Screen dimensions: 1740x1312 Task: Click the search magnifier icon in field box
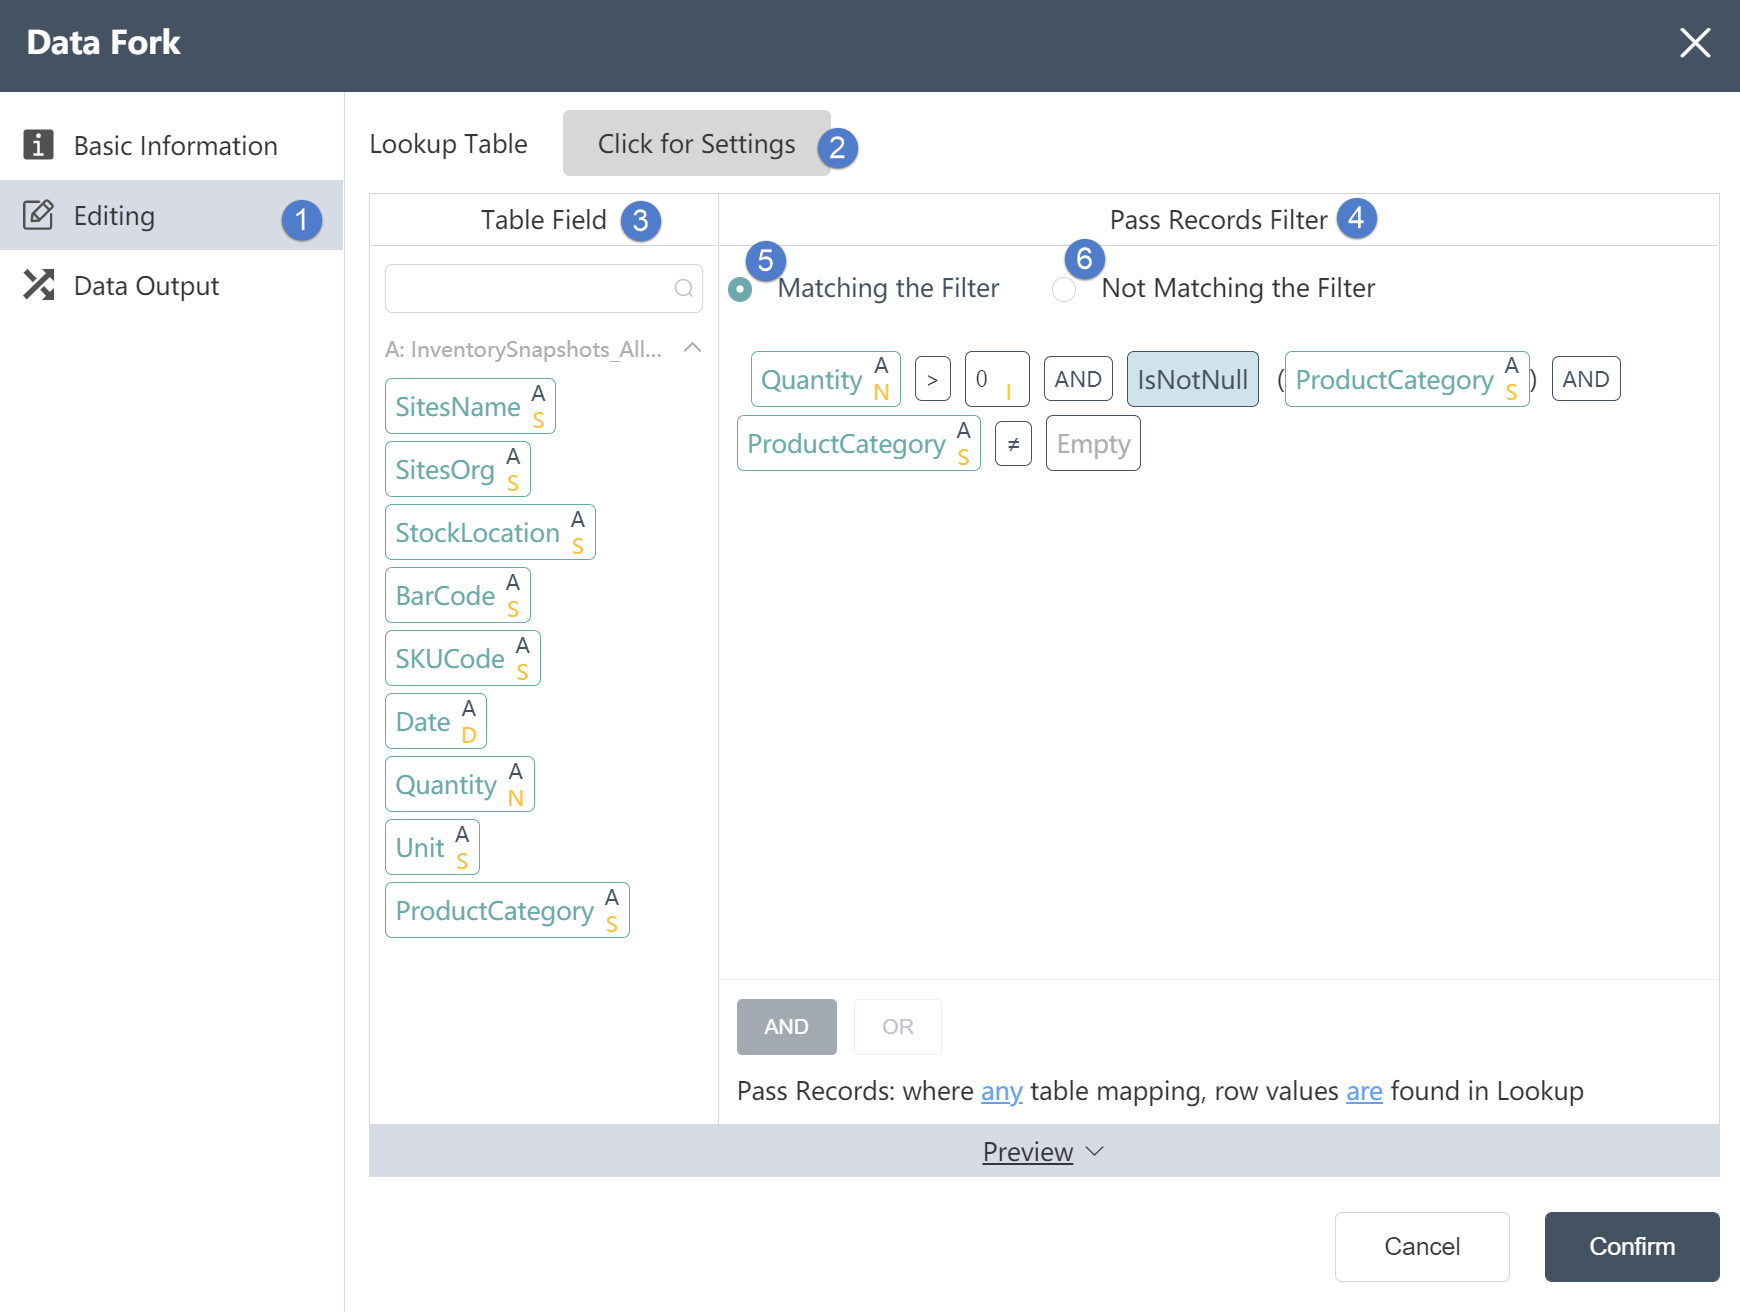coord(684,288)
